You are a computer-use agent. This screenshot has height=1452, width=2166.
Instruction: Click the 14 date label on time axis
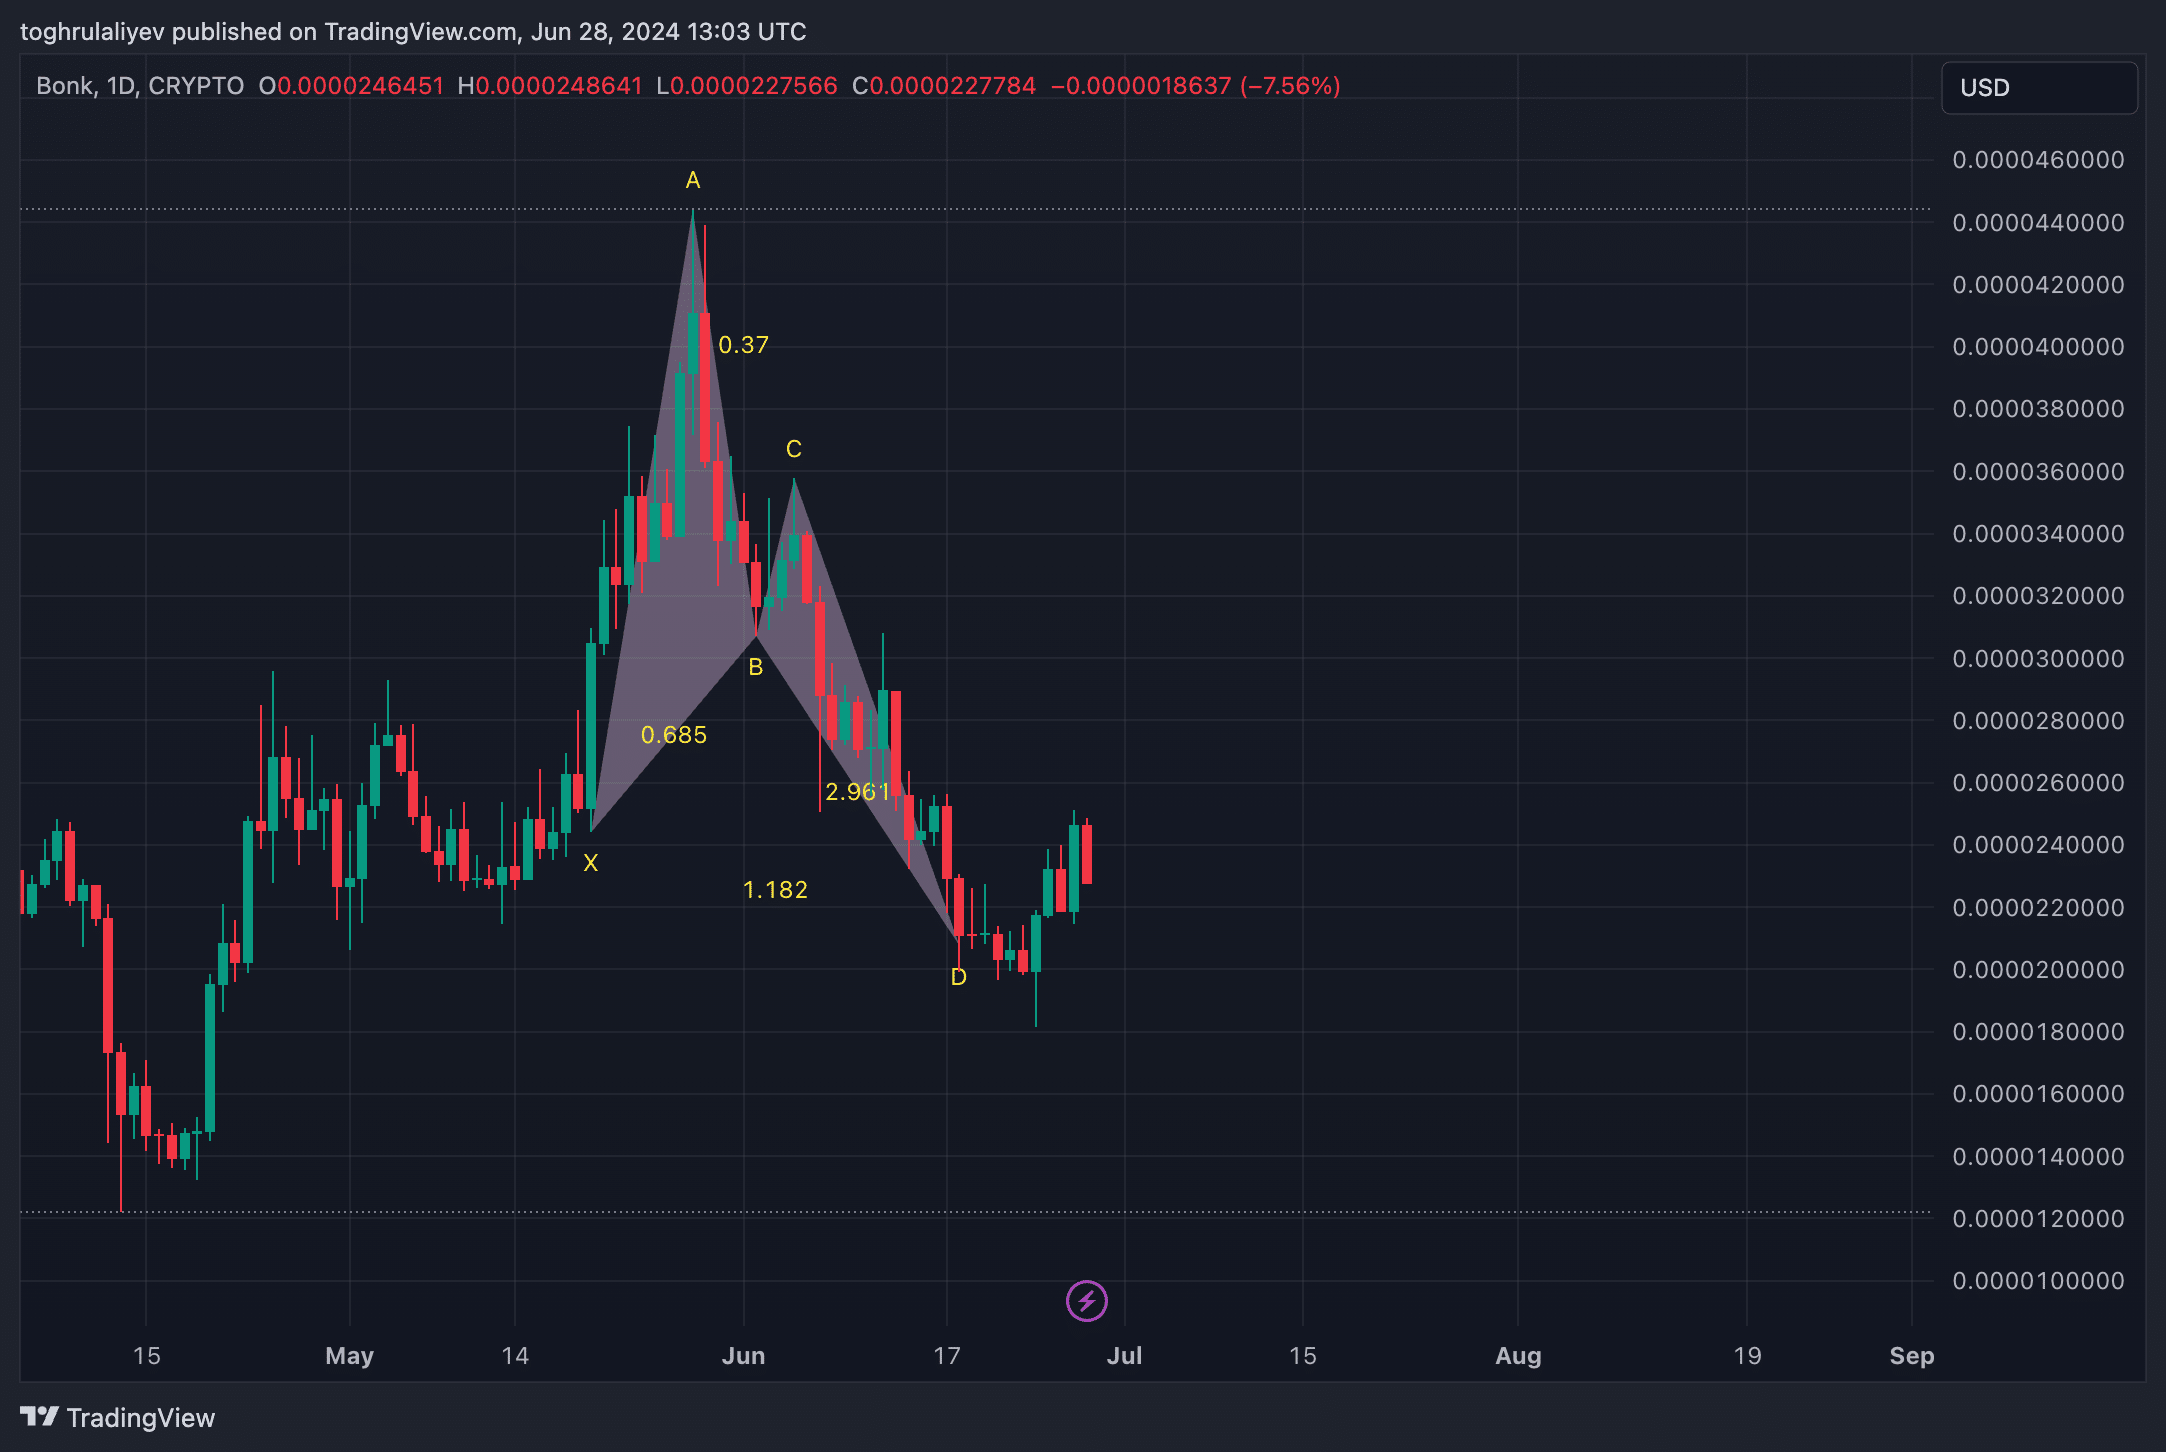[515, 1356]
